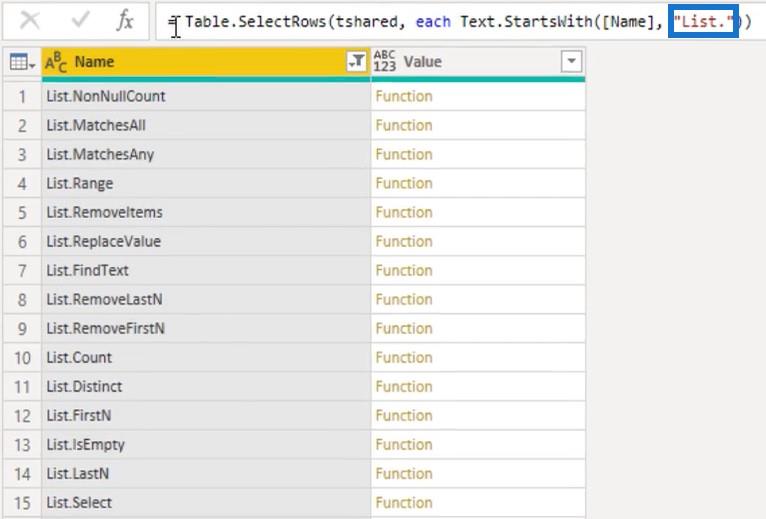Open Function link for List.RemoveLastN
766x519 pixels.
pyautogui.click(x=404, y=300)
